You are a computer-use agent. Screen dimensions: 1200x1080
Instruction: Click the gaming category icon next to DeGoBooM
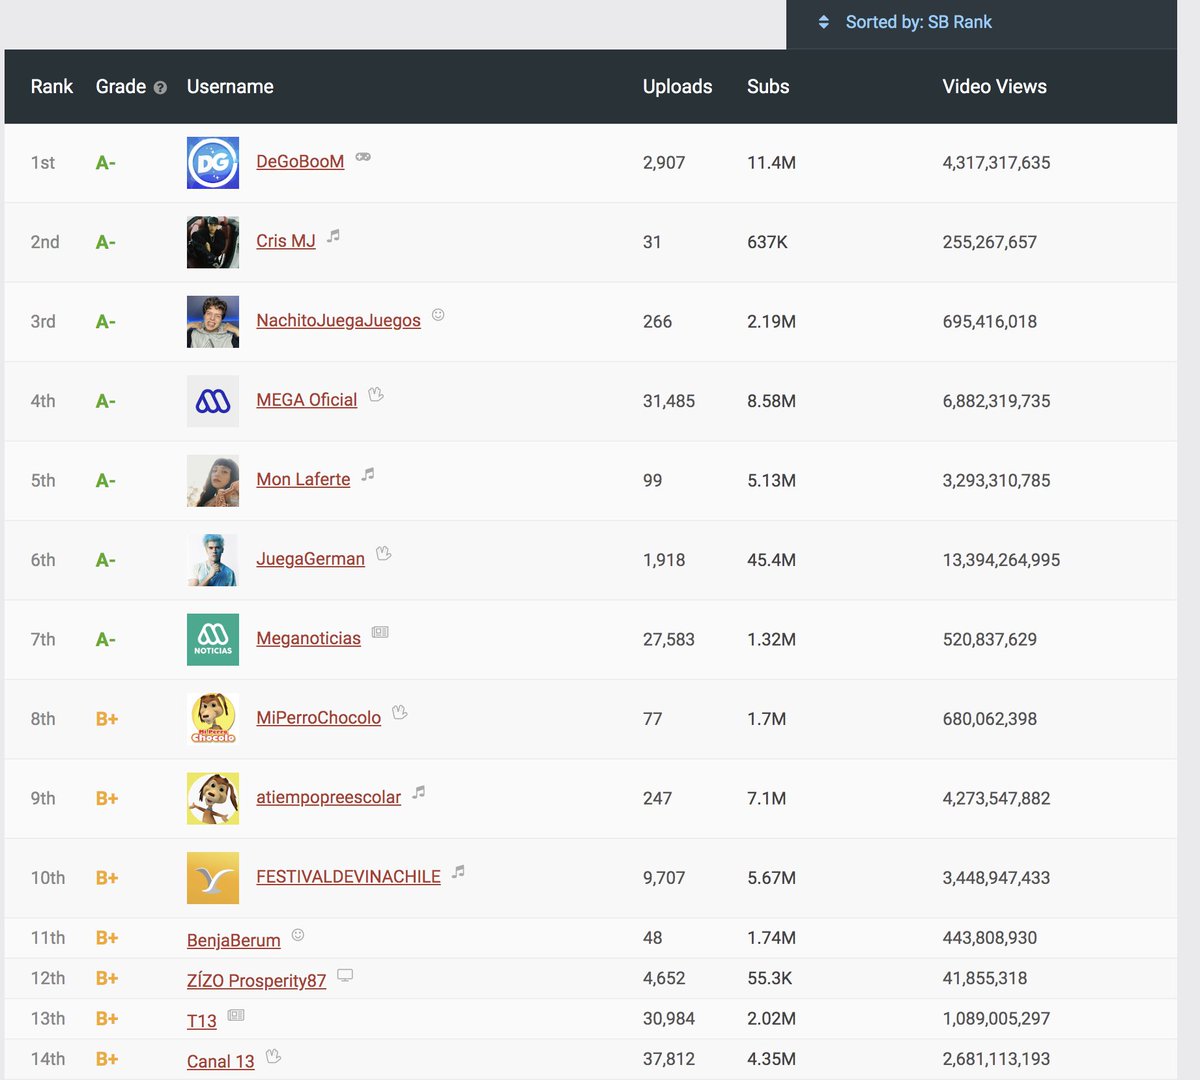[x=363, y=157]
